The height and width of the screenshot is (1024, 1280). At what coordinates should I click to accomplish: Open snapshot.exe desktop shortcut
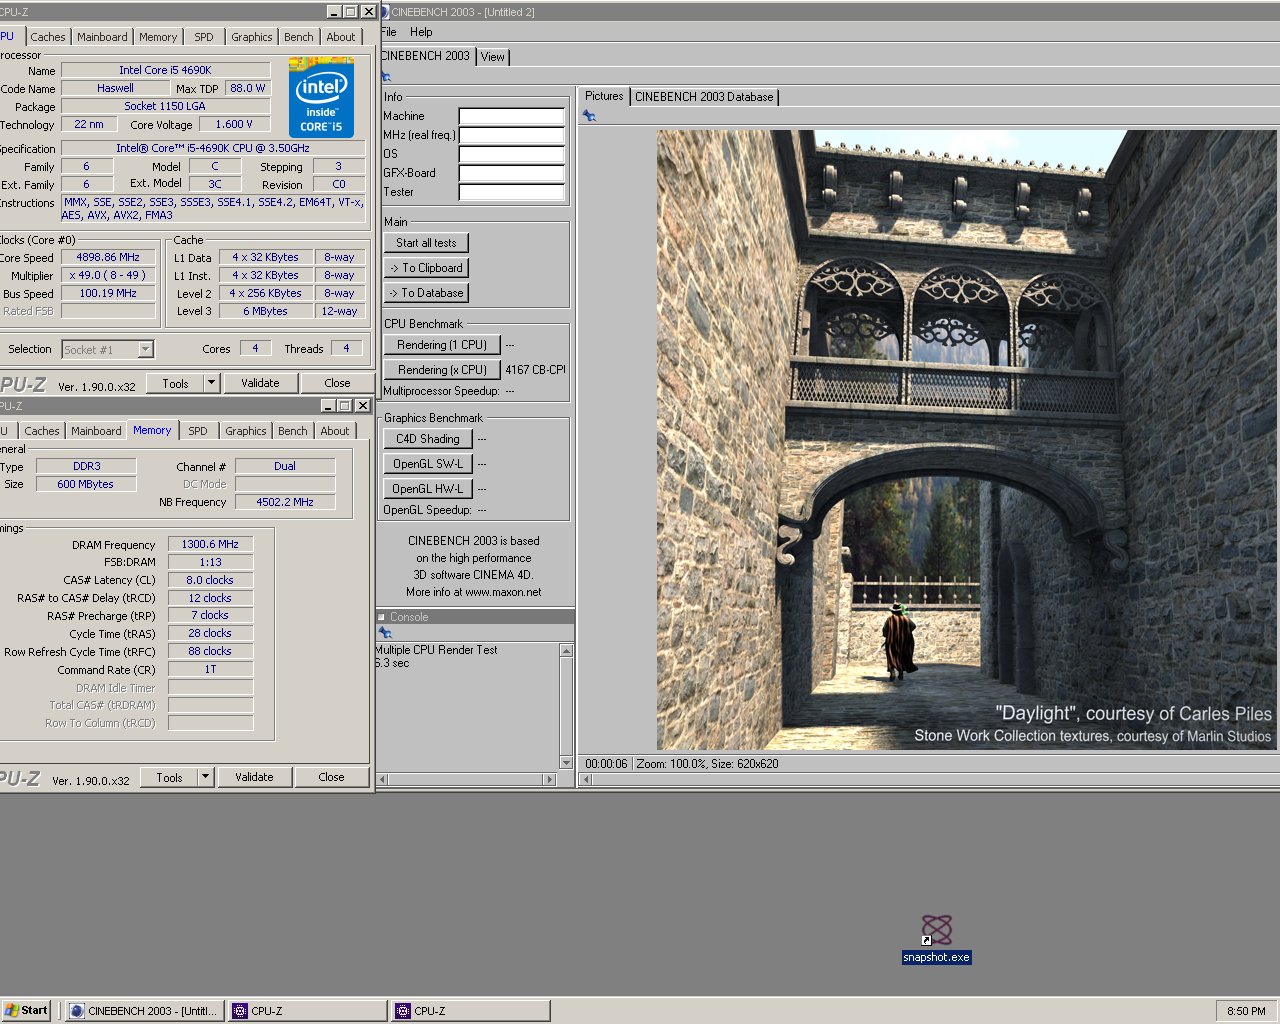click(x=936, y=939)
